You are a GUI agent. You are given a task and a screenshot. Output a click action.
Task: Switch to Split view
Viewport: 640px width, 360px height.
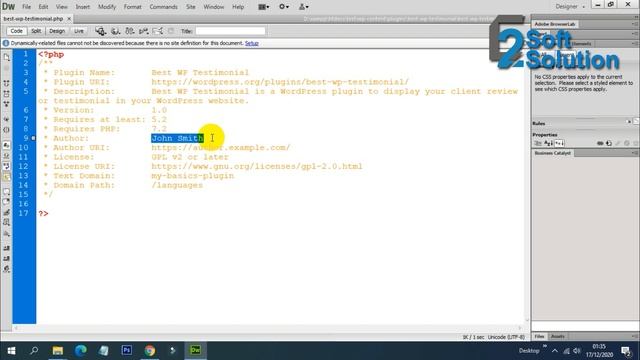click(36, 31)
